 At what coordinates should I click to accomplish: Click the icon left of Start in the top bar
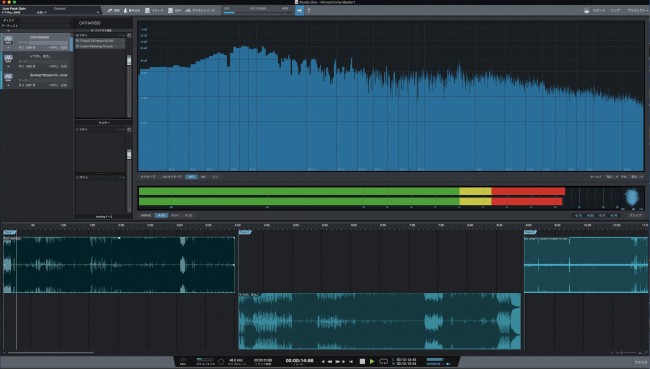point(586,10)
